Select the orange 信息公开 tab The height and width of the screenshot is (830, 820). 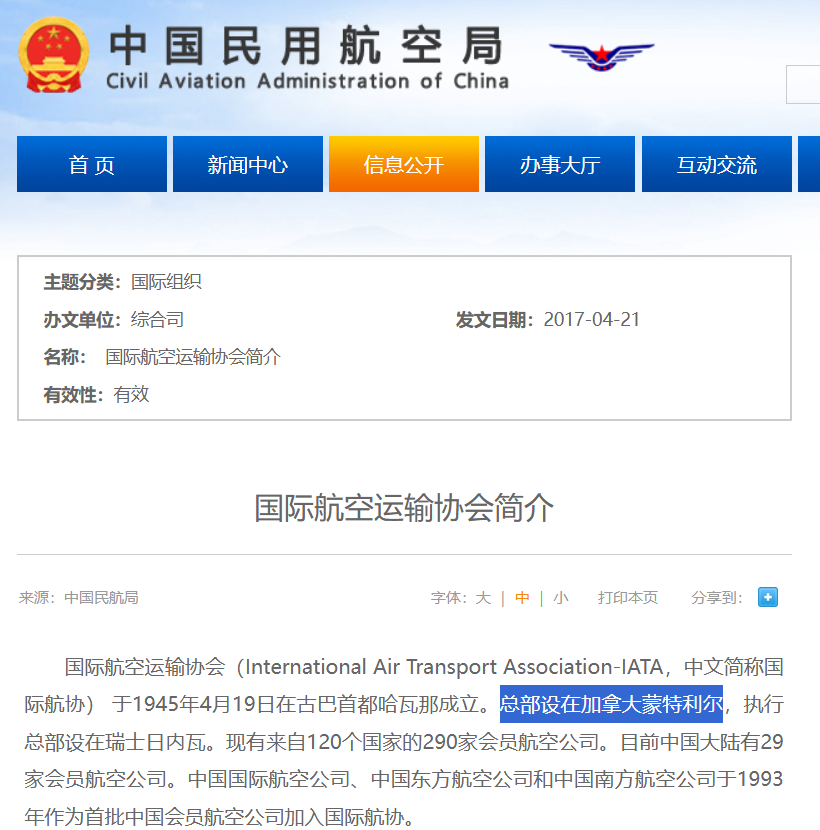coord(404,165)
